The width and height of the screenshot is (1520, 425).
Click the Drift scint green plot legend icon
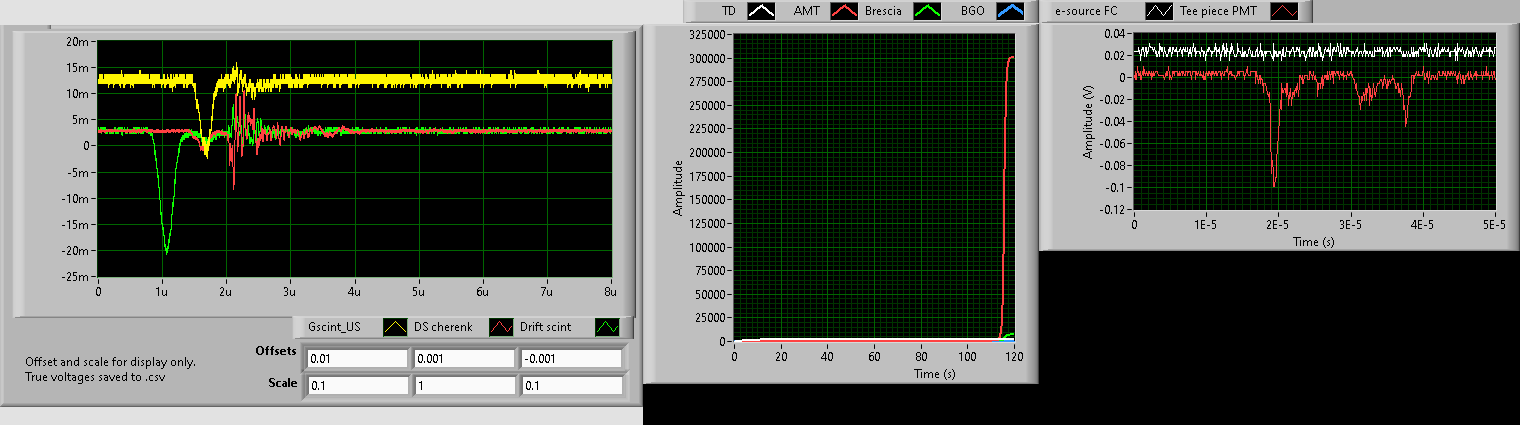pos(609,327)
